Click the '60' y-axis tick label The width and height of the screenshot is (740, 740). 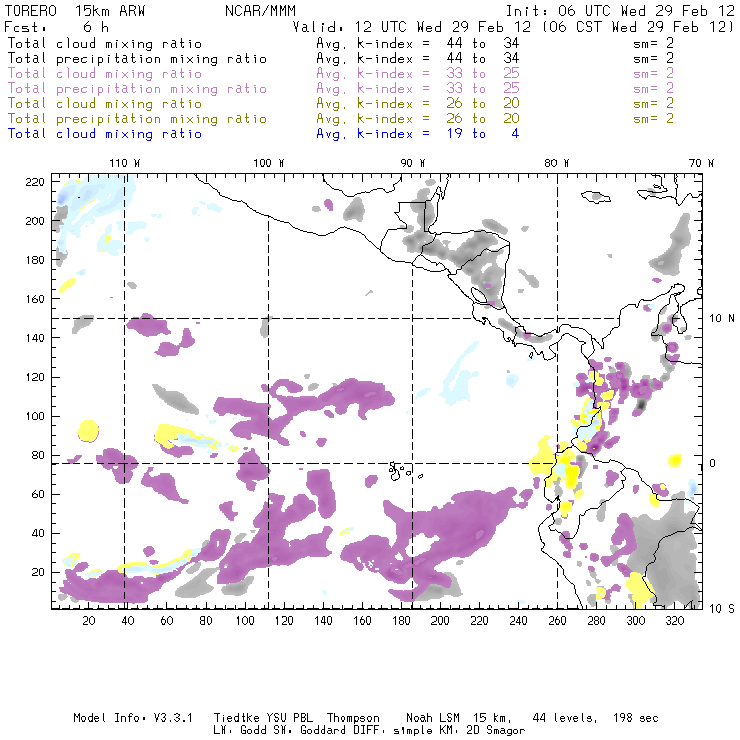[x=38, y=494]
